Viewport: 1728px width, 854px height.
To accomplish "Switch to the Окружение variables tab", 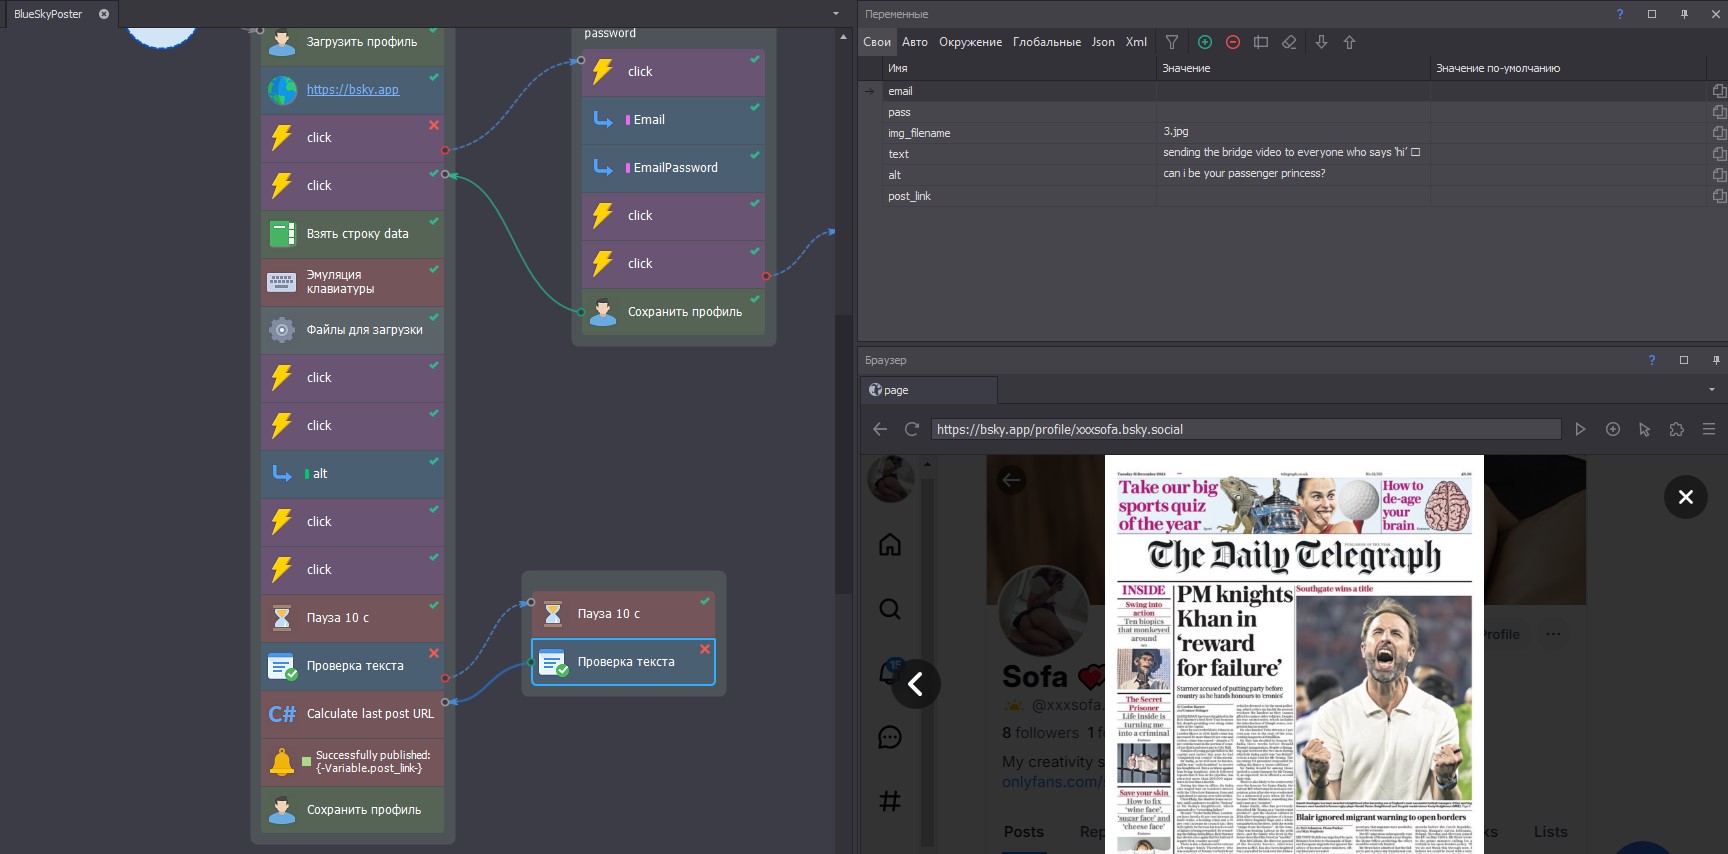I will pyautogui.click(x=970, y=42).
